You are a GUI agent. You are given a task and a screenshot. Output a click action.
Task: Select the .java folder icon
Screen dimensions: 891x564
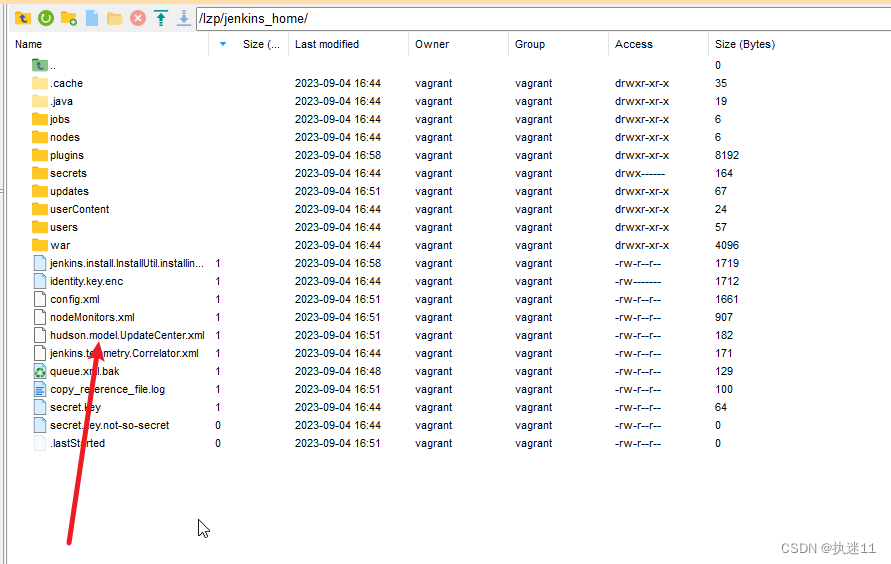(40, 101)
